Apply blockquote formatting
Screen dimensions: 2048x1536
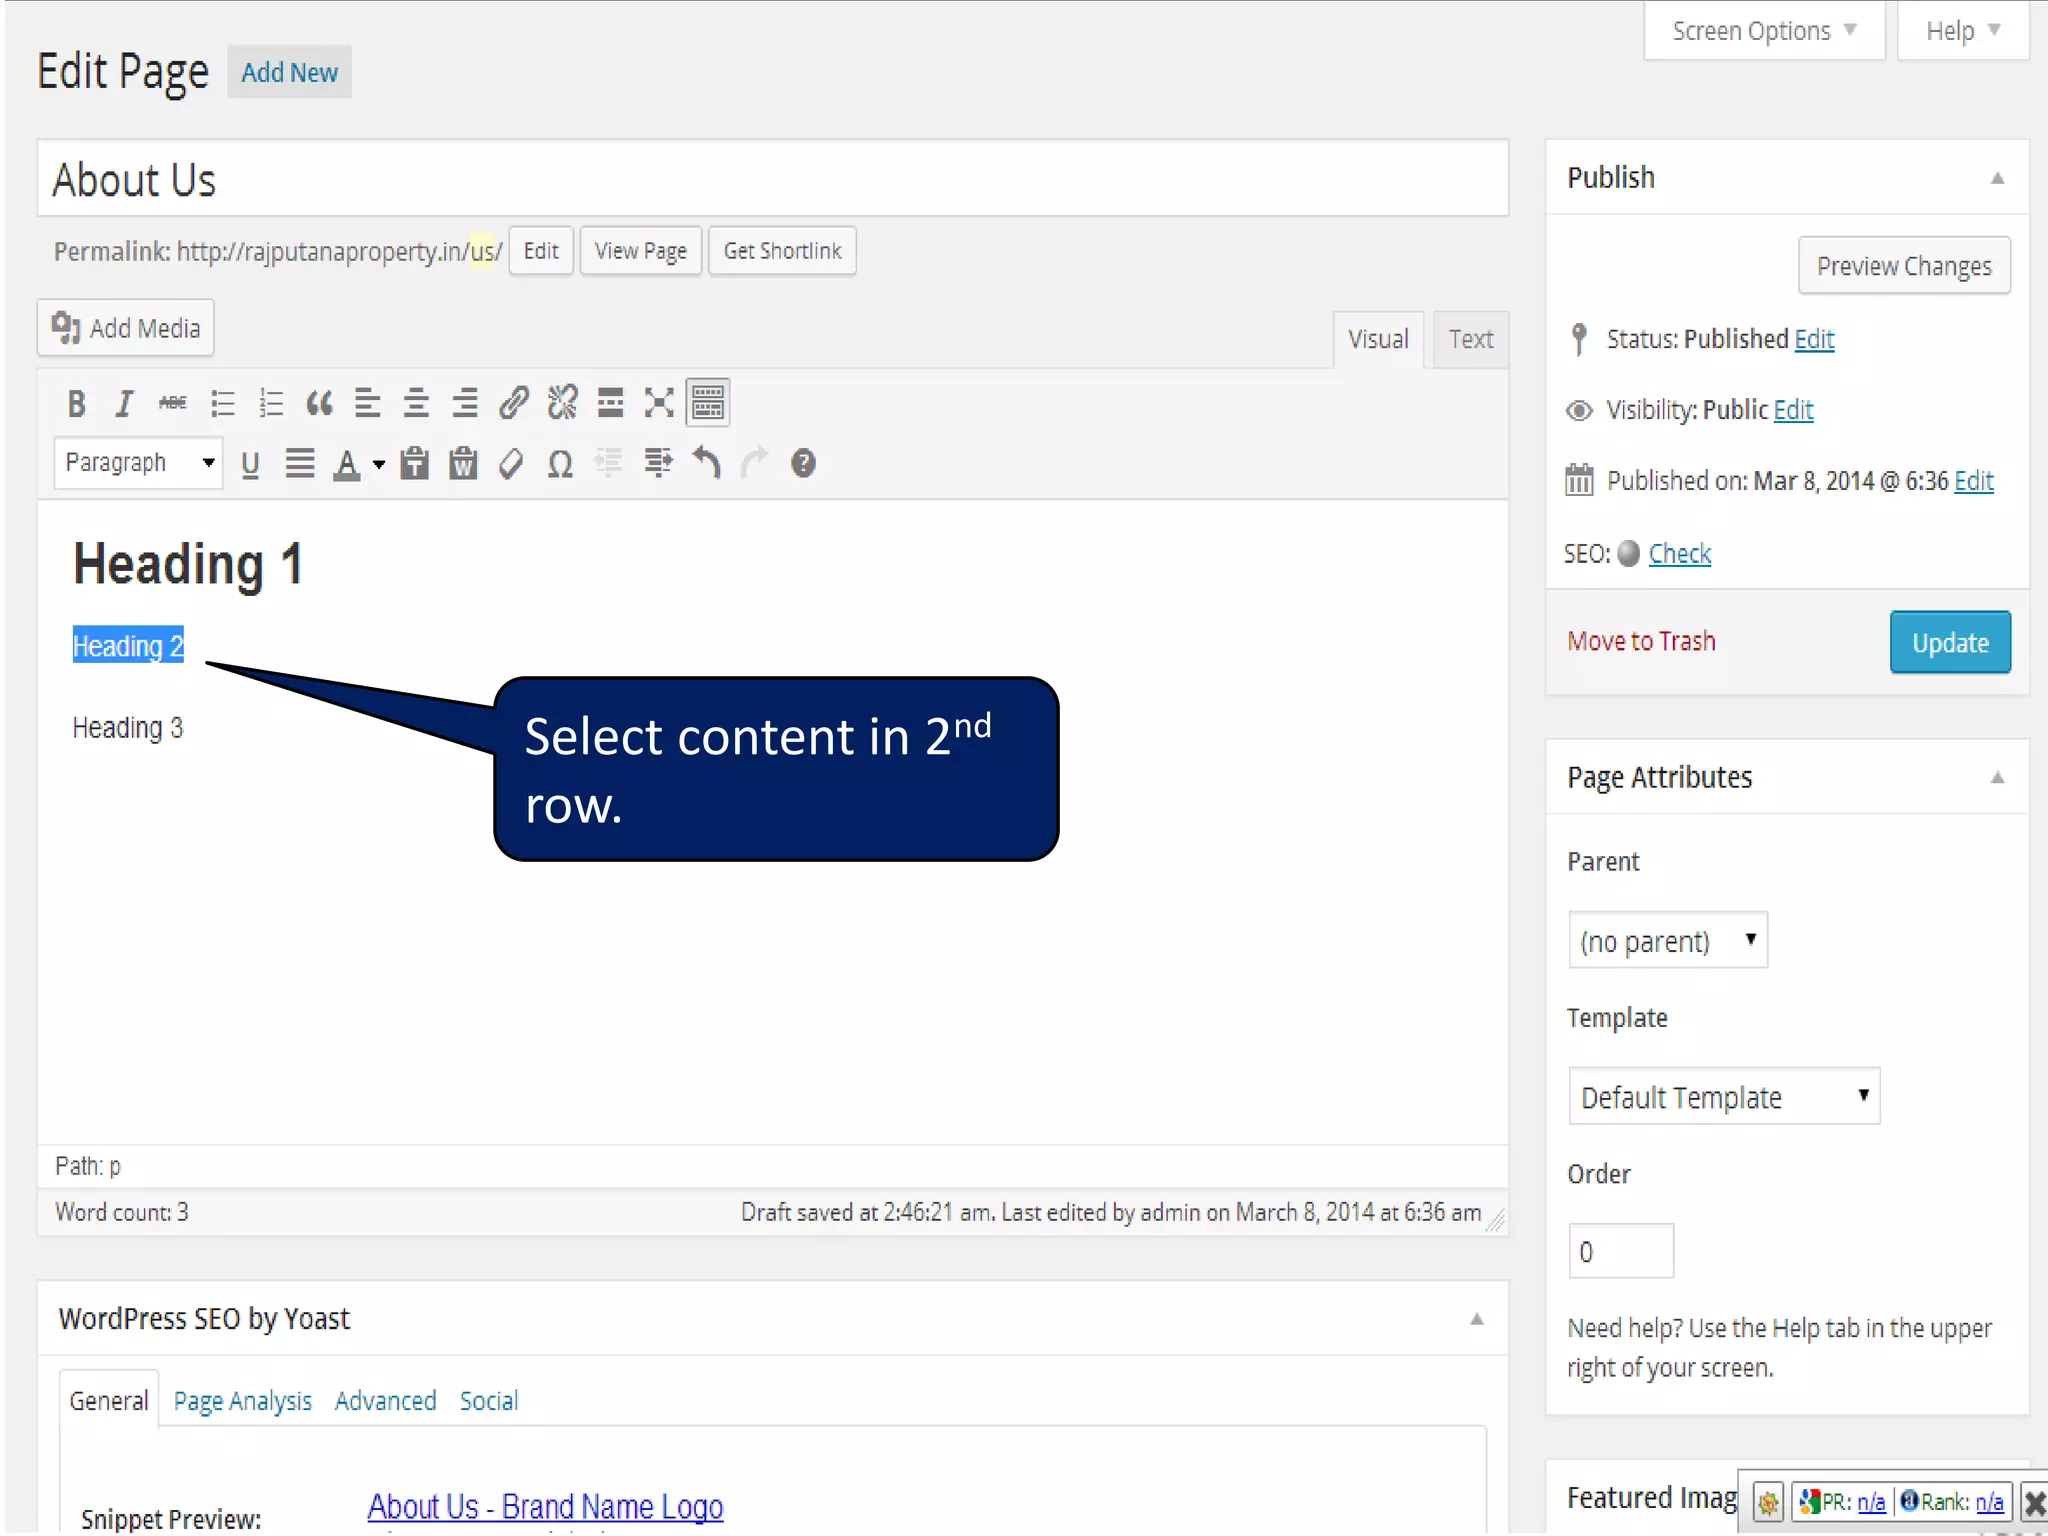coord(319,404)
